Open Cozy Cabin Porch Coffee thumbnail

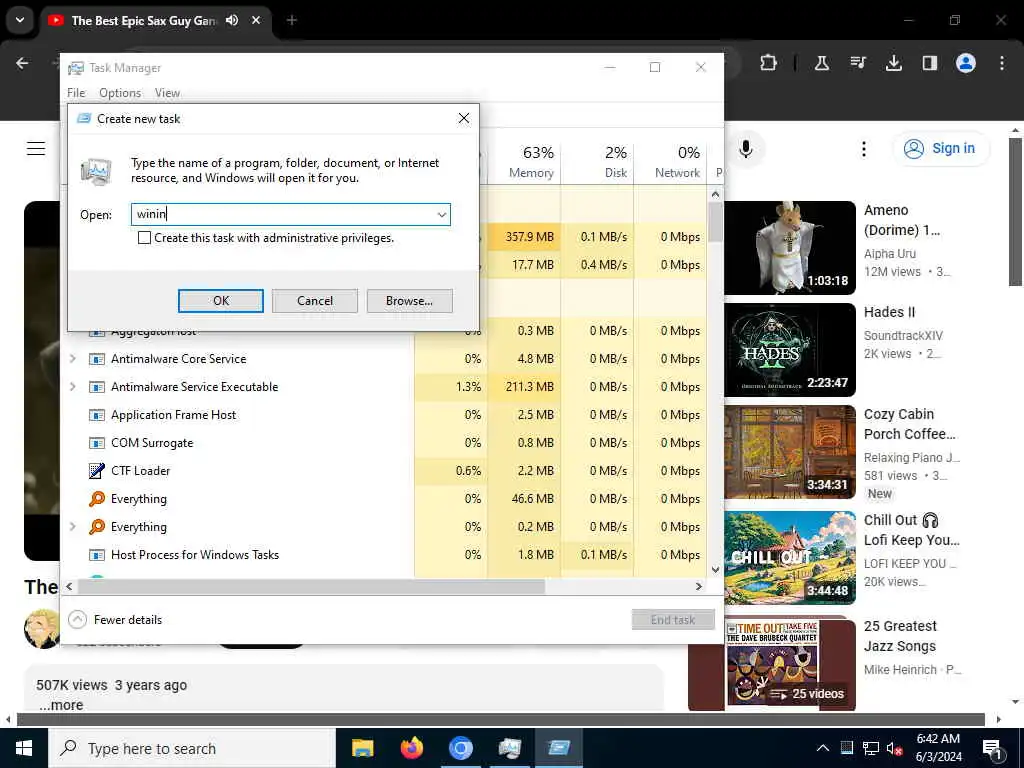(790, 452)
